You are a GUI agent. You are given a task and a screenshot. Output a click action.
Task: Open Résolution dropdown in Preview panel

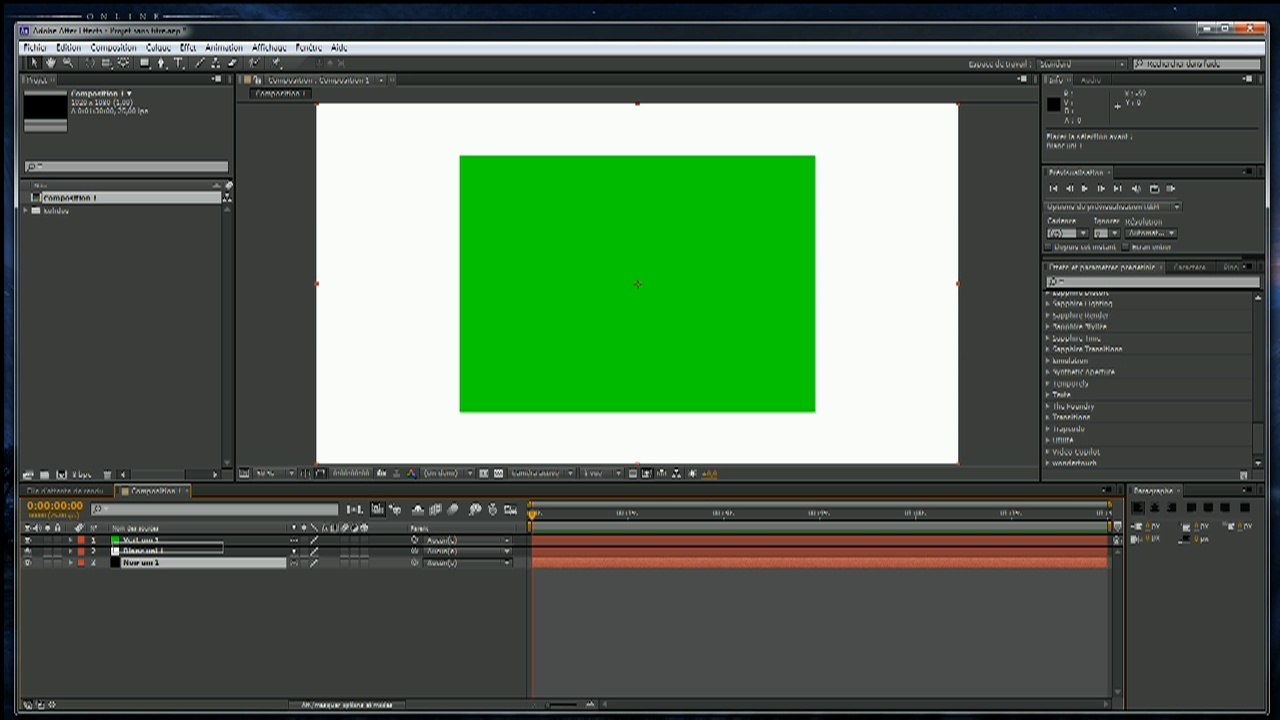point(1151,233)
